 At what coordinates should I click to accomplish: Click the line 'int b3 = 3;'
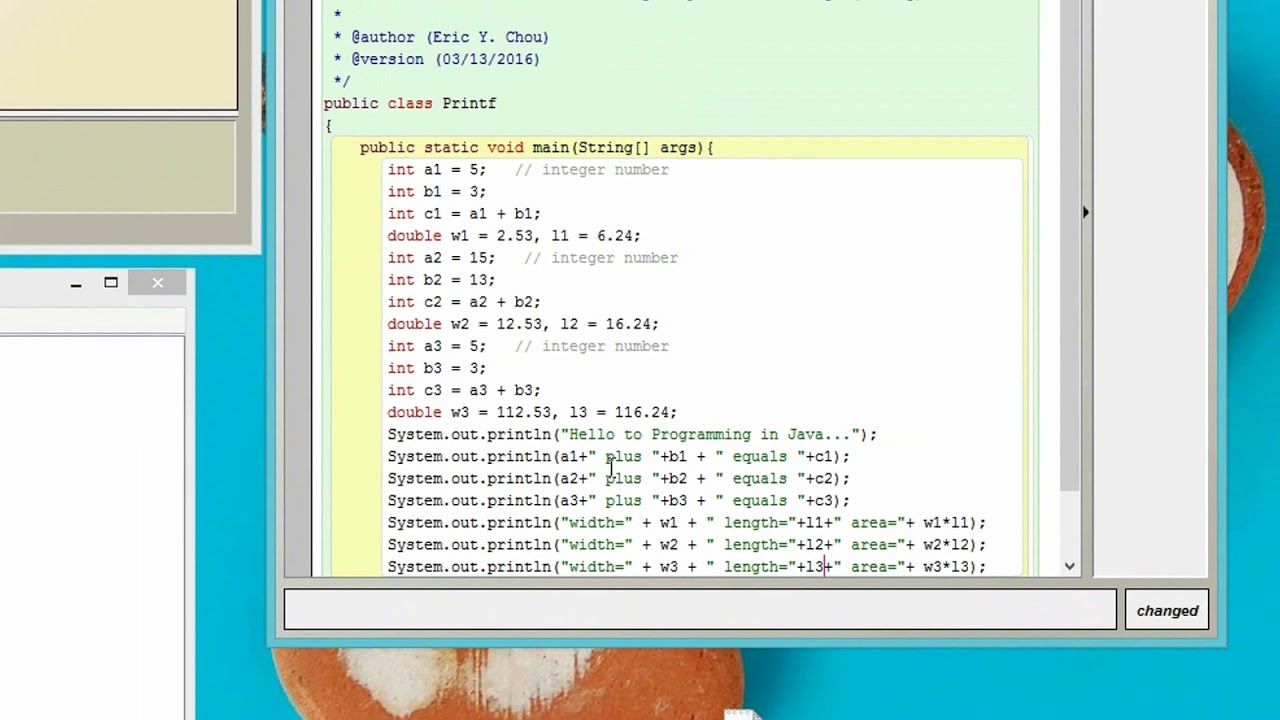[x=437, y=367]
